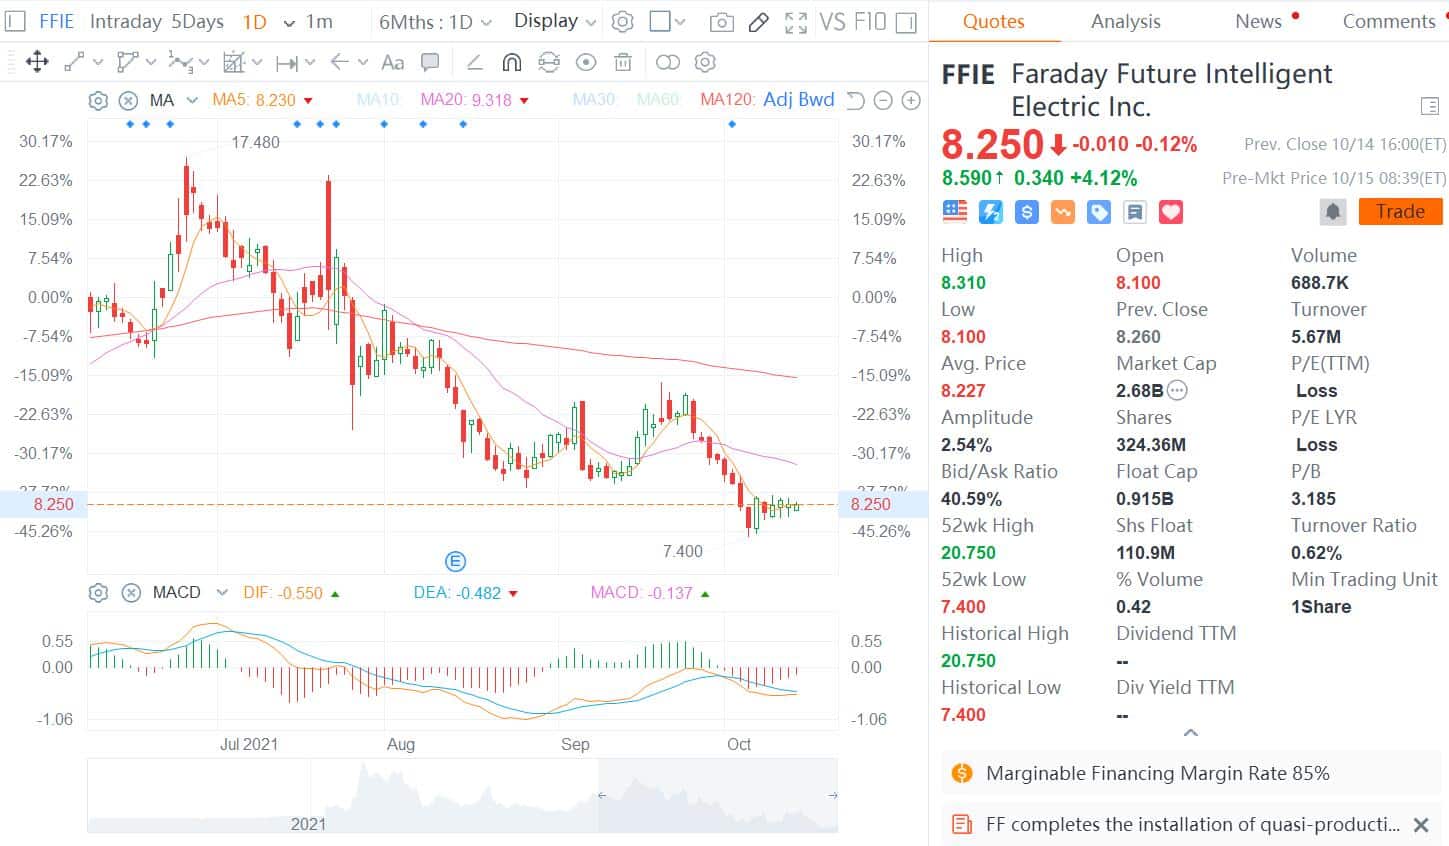Toggle the left sidebar panel
The width and height of the screenshot is (1449, 846).
pos(15,22)
